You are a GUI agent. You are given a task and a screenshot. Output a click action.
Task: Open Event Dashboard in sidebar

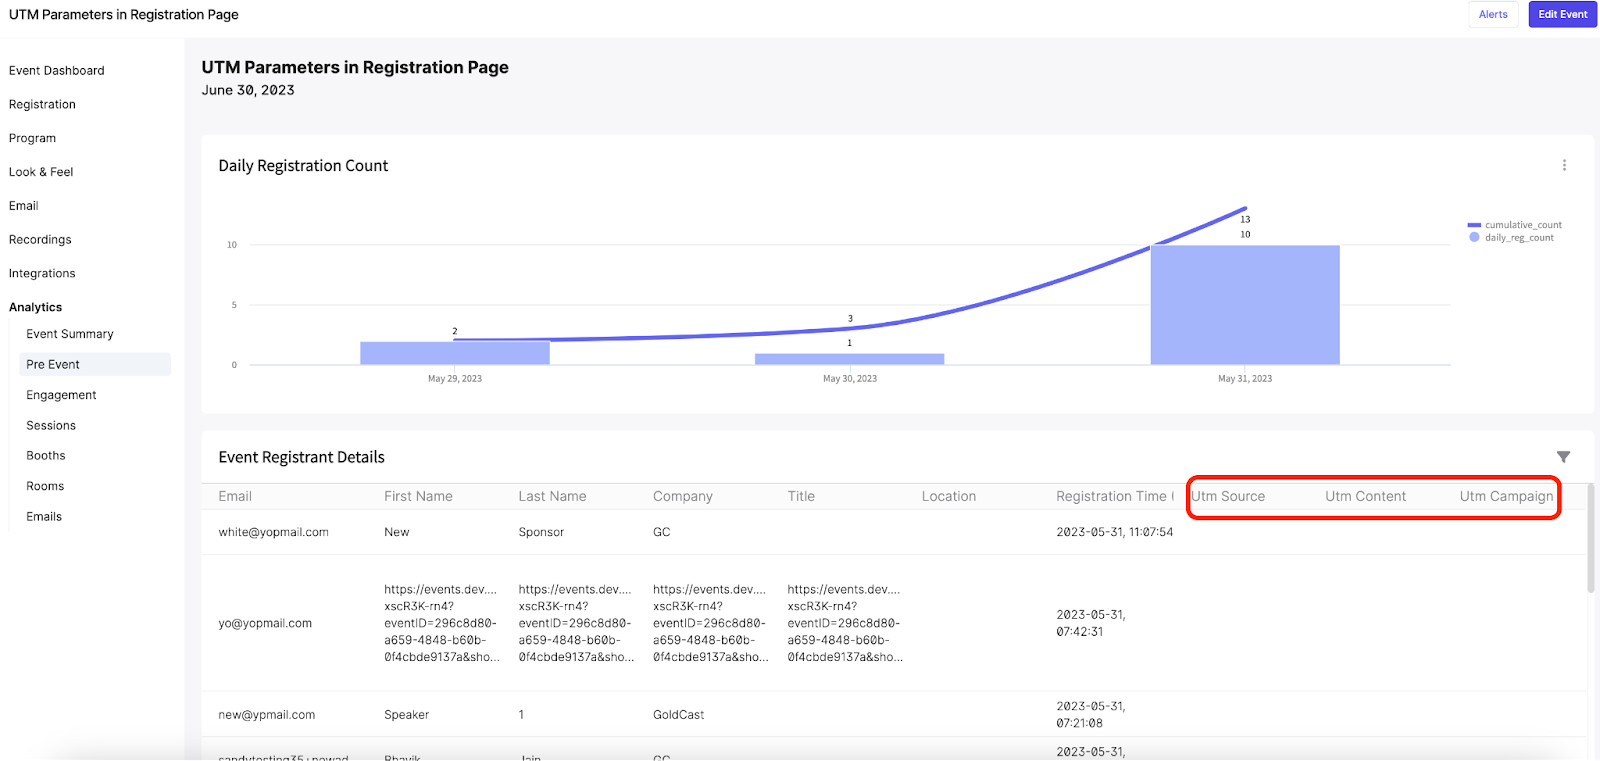[x=57, y=71]
